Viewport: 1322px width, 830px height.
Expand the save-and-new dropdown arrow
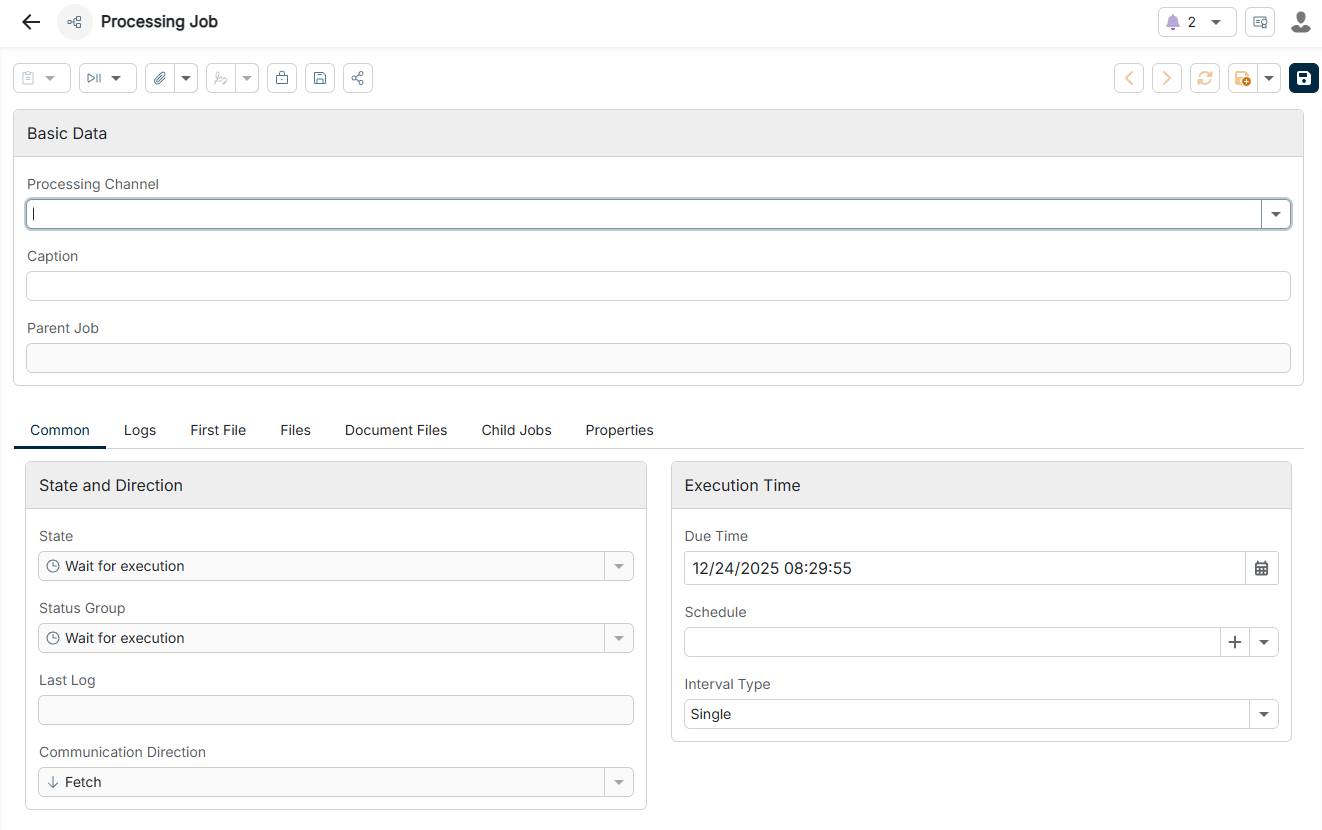1269,78
